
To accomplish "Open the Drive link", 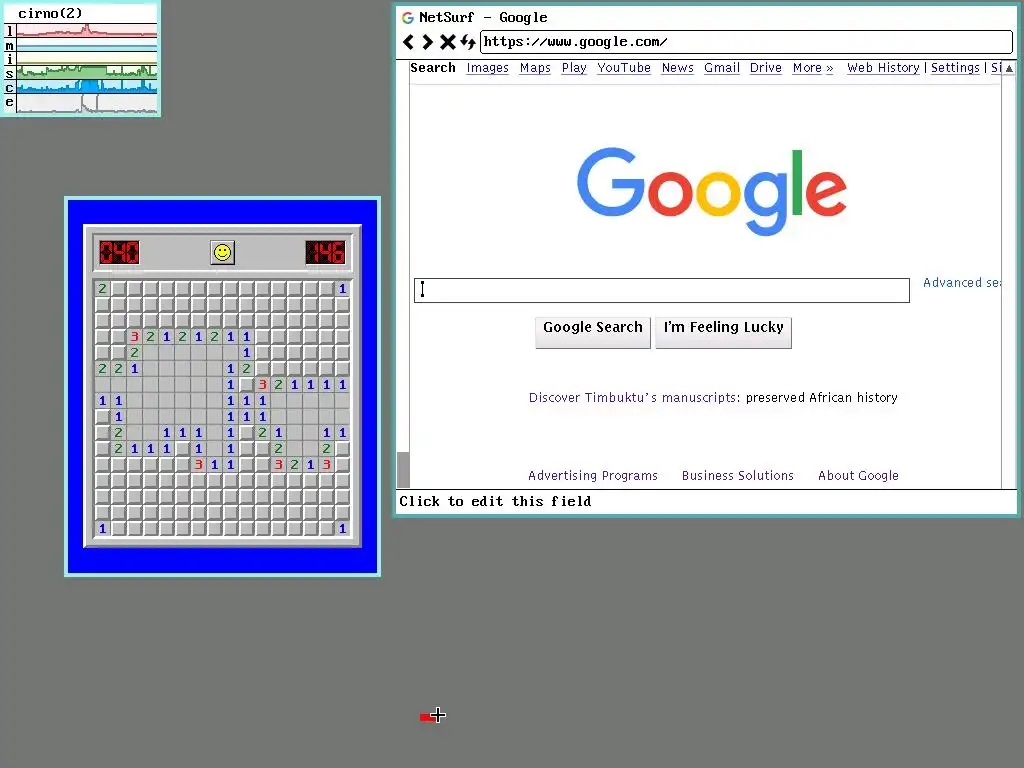I will point(765,68).
